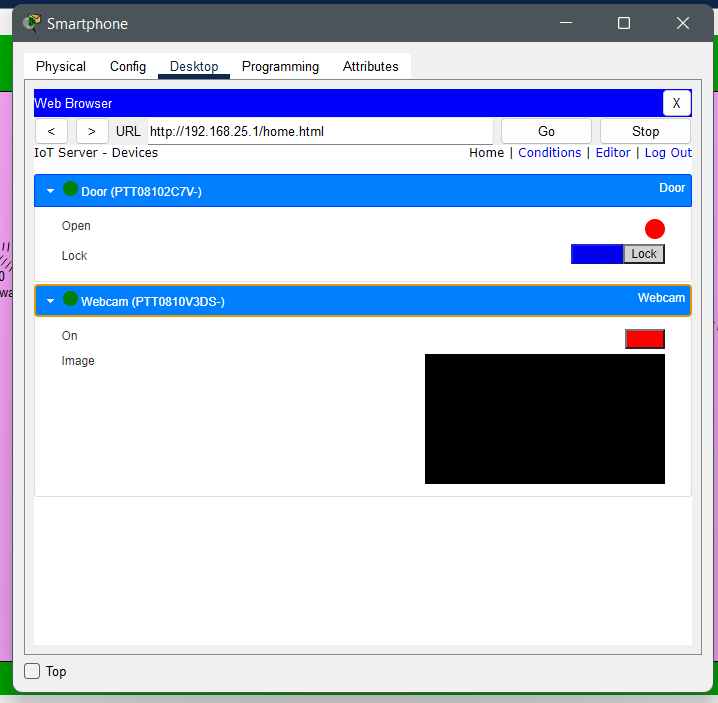Maximize the Smartphone window

pyautogui.click(x=624, y=23)
